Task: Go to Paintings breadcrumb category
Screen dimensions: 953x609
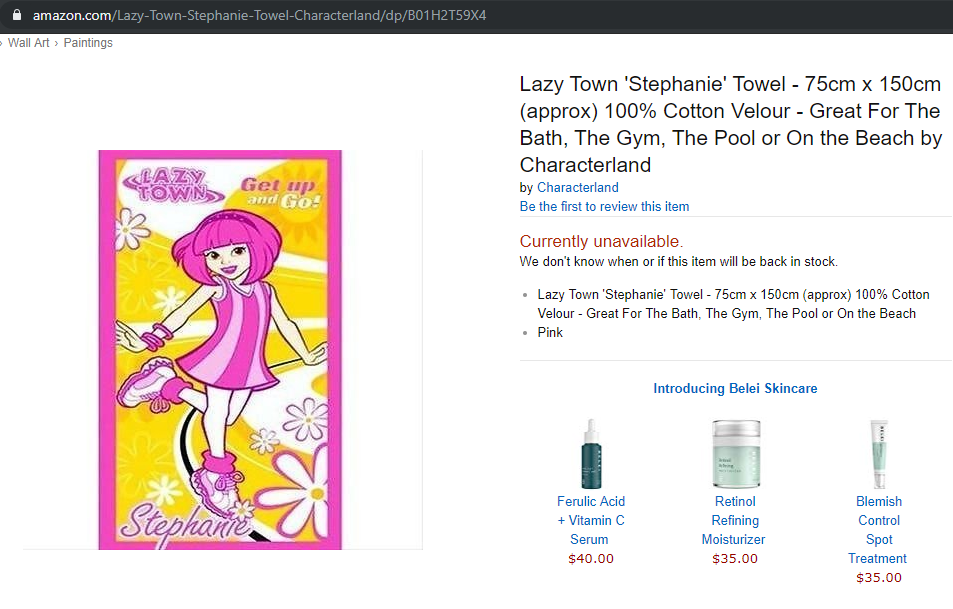Action: 88,43
